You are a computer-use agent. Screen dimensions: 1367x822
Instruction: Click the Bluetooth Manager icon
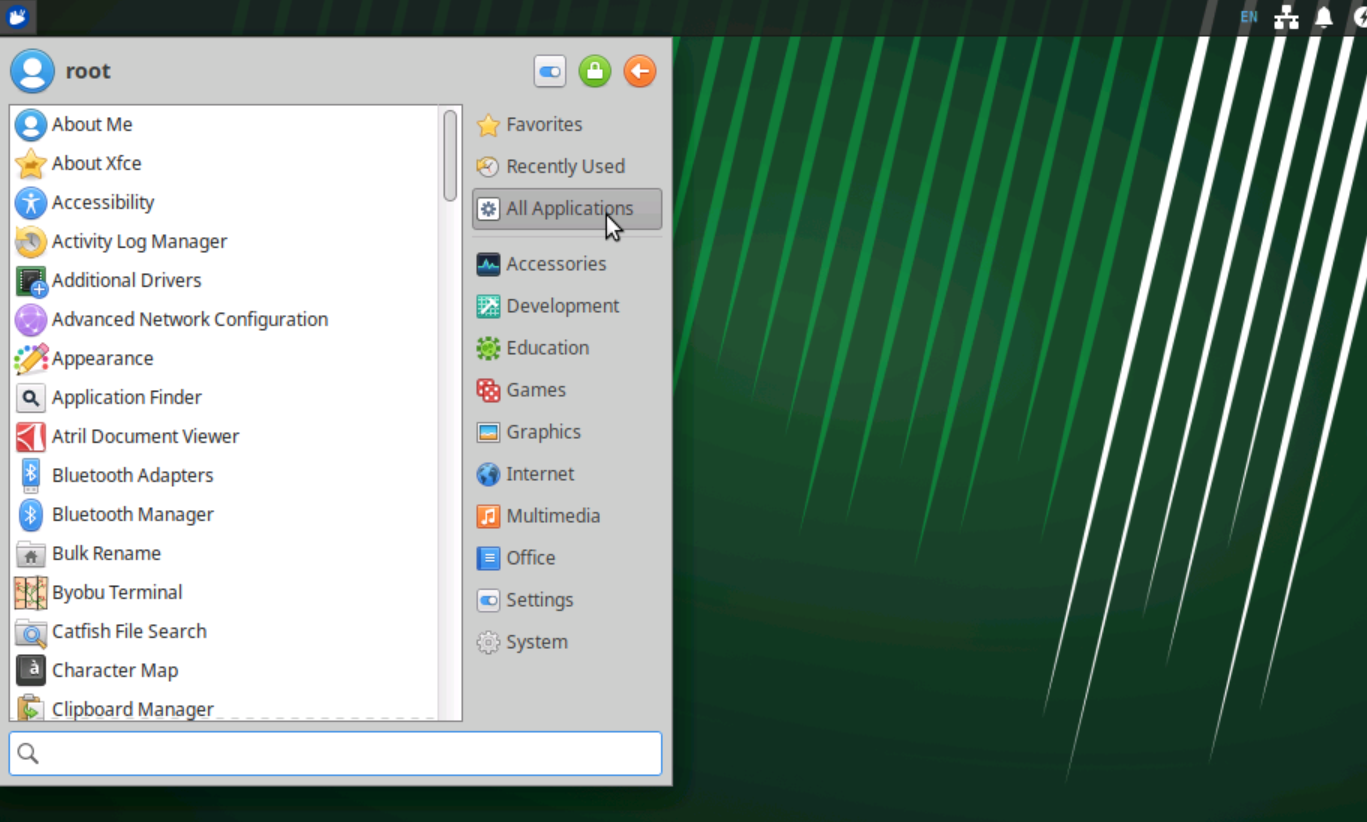click(x=31, y=515)
